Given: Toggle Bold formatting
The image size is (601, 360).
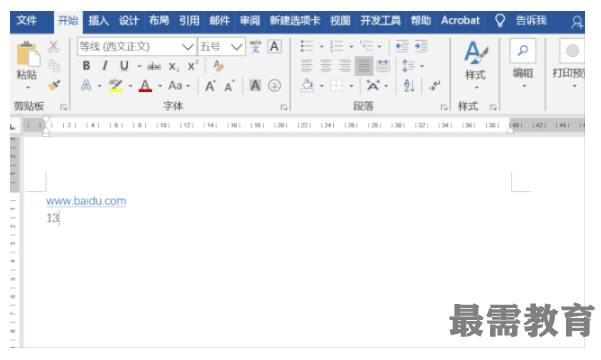Looking at the screenshot, I should 87,66.
